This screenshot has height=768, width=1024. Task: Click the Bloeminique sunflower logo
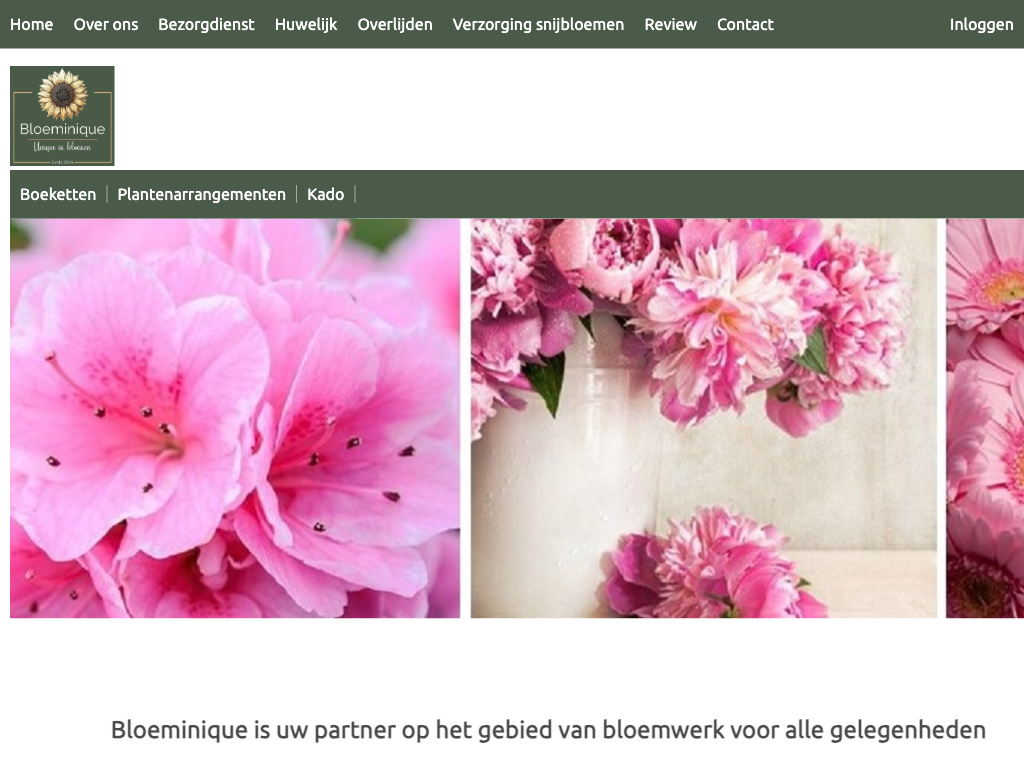62,116
